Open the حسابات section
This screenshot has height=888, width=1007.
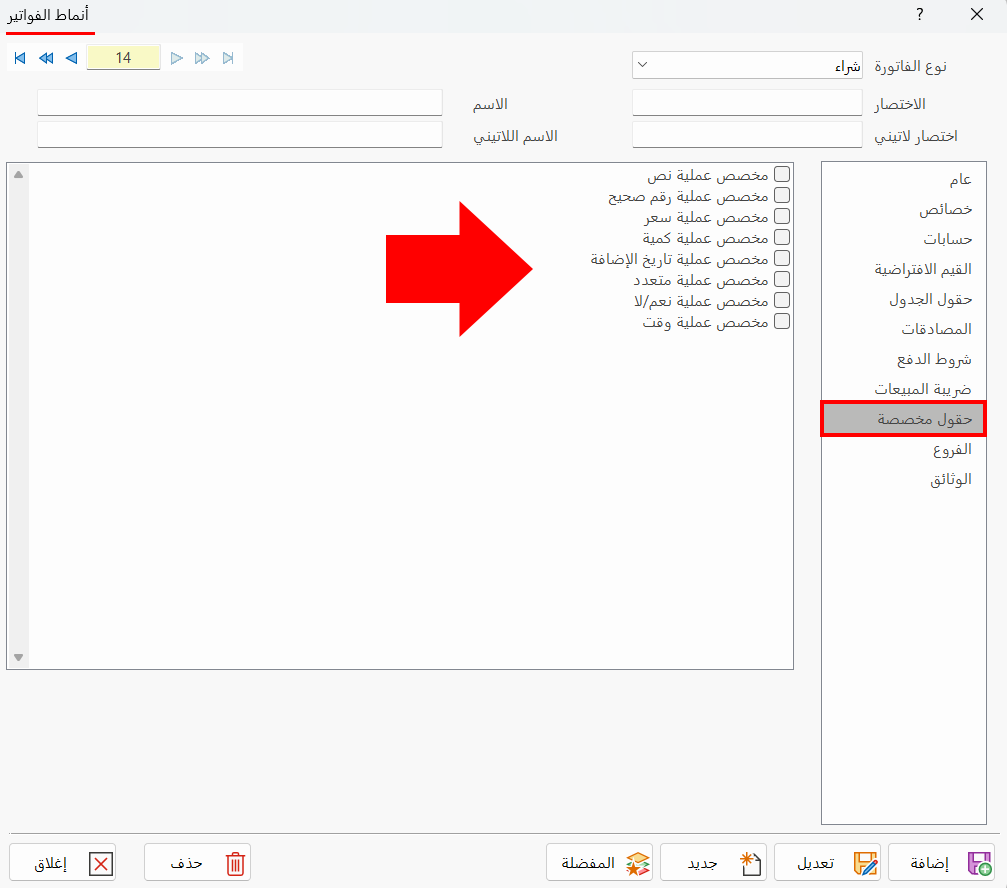coord(904,239)
